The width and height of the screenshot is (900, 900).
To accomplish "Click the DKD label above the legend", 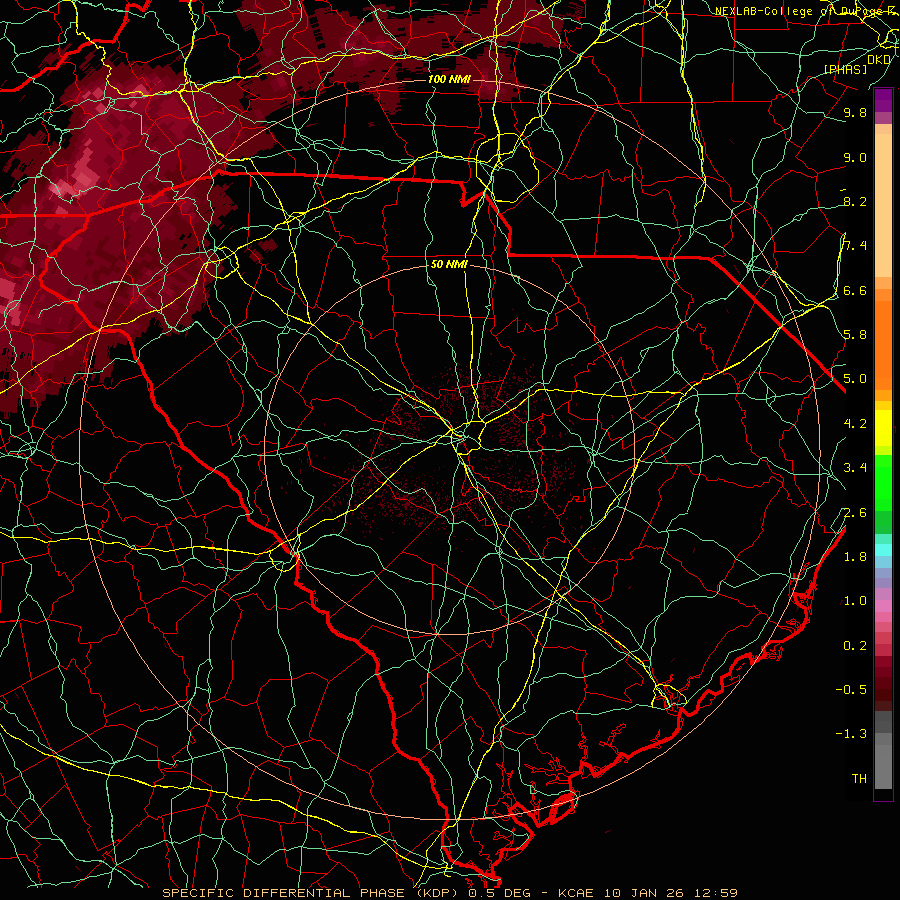I will [879, 60].
